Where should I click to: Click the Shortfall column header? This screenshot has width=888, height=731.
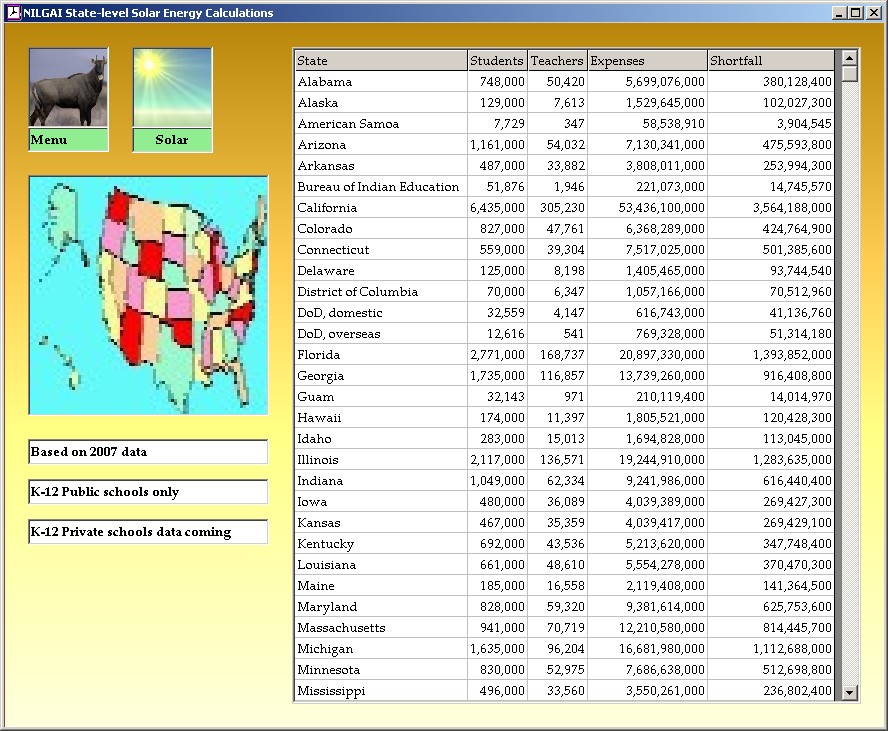770,61
